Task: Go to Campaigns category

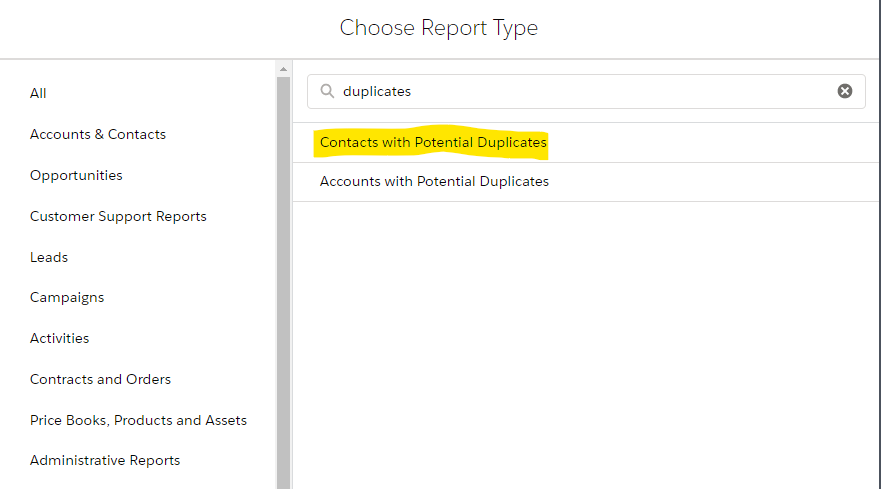Action: coord(67,297)
